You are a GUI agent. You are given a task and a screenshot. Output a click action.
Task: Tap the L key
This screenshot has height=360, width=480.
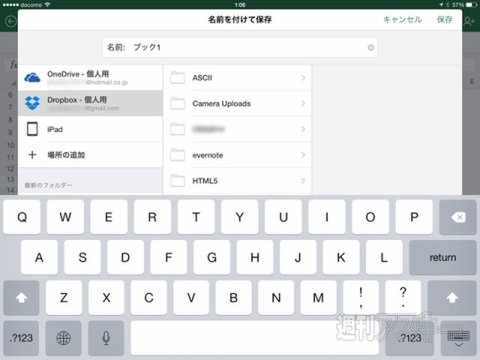click(x=384, y=257)
